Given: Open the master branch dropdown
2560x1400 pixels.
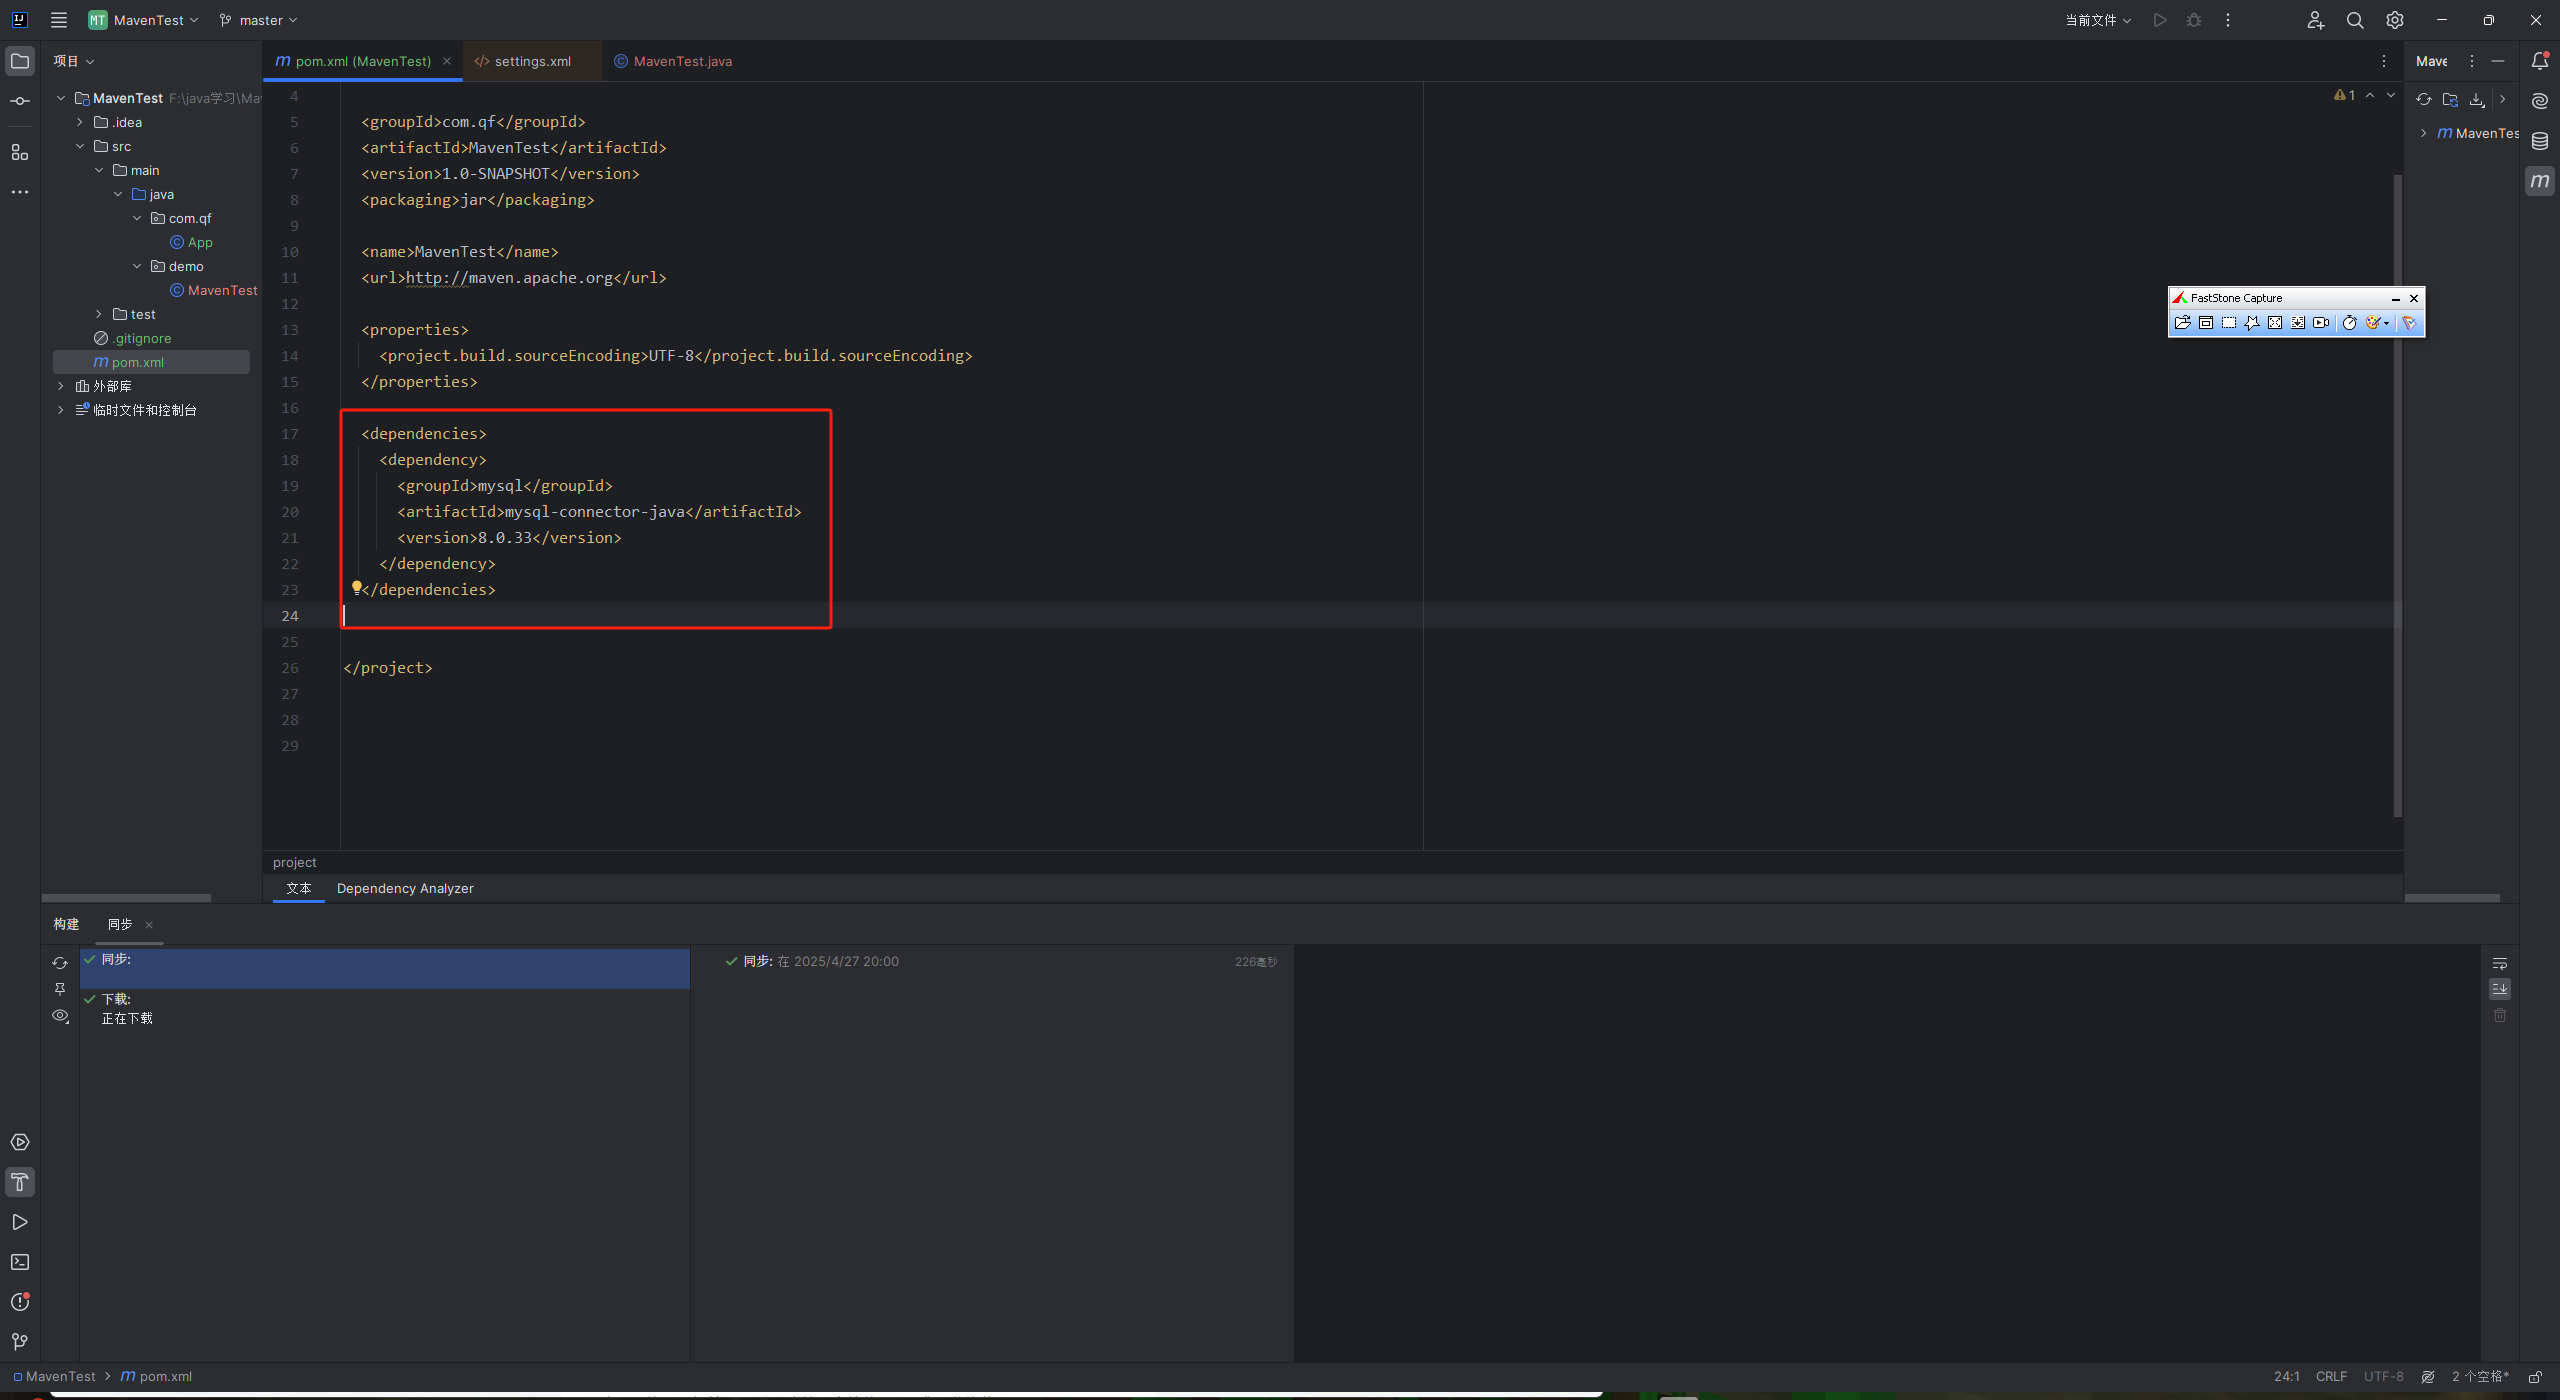Looking at the screenshot, I should click(257, 20).
